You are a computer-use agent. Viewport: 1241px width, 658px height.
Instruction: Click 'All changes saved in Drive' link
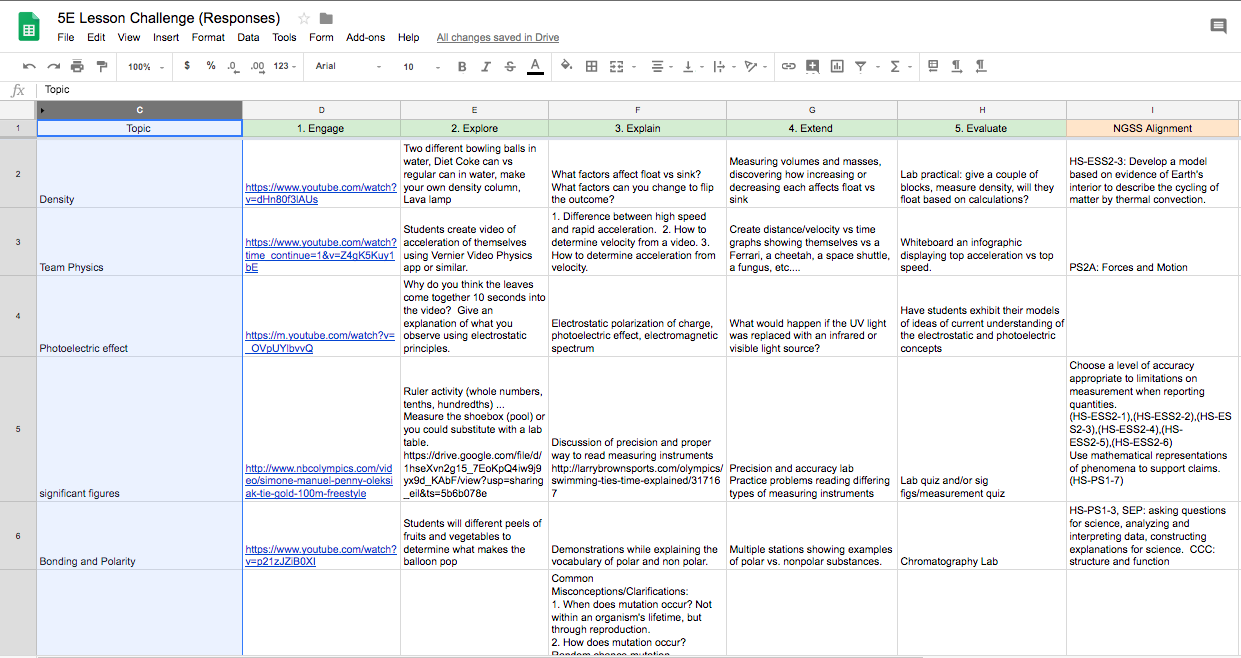(497, 37)
